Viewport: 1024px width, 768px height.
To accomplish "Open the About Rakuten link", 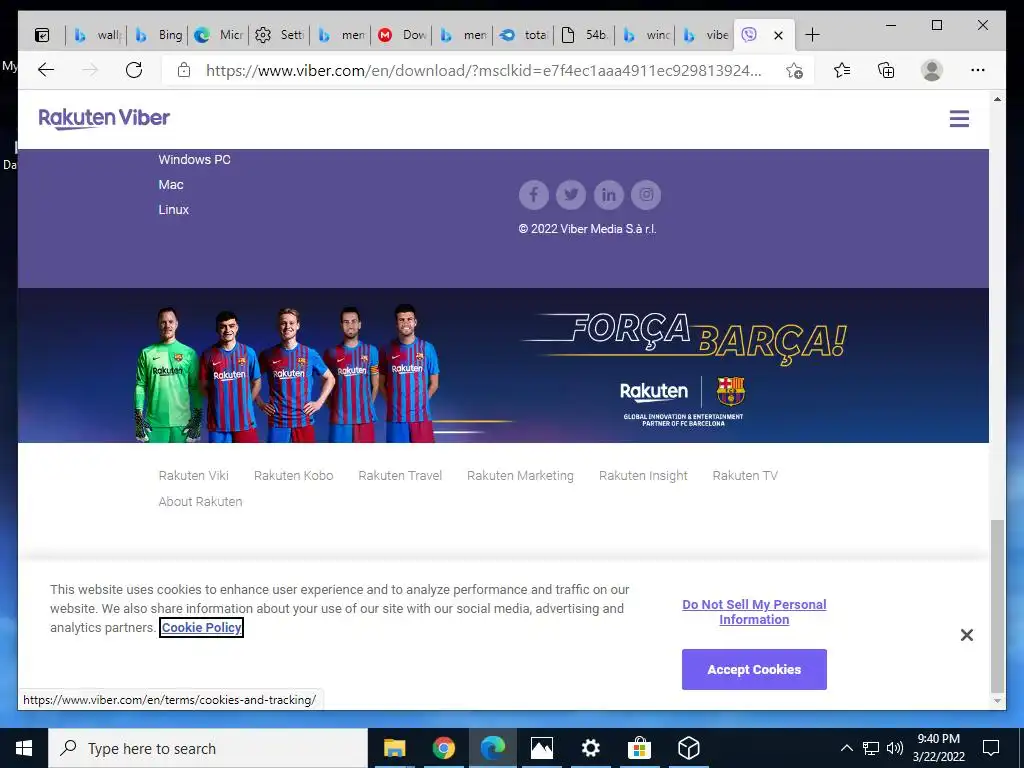I will pos(200,502).
